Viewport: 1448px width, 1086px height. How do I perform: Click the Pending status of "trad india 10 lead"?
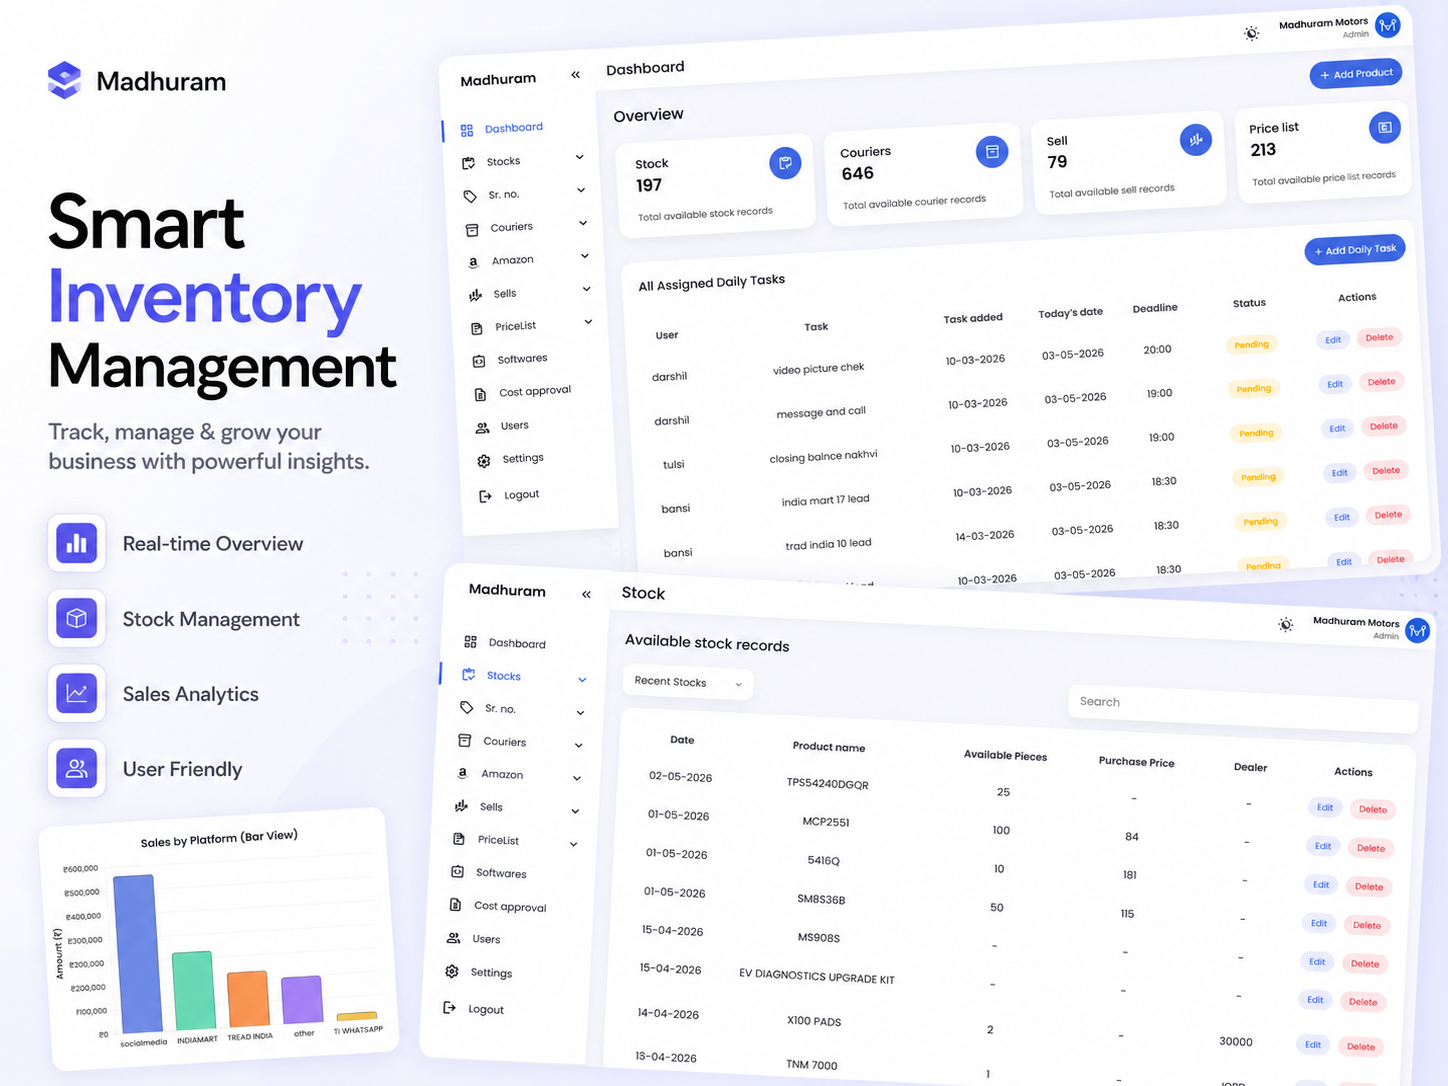pos(1261,522)
